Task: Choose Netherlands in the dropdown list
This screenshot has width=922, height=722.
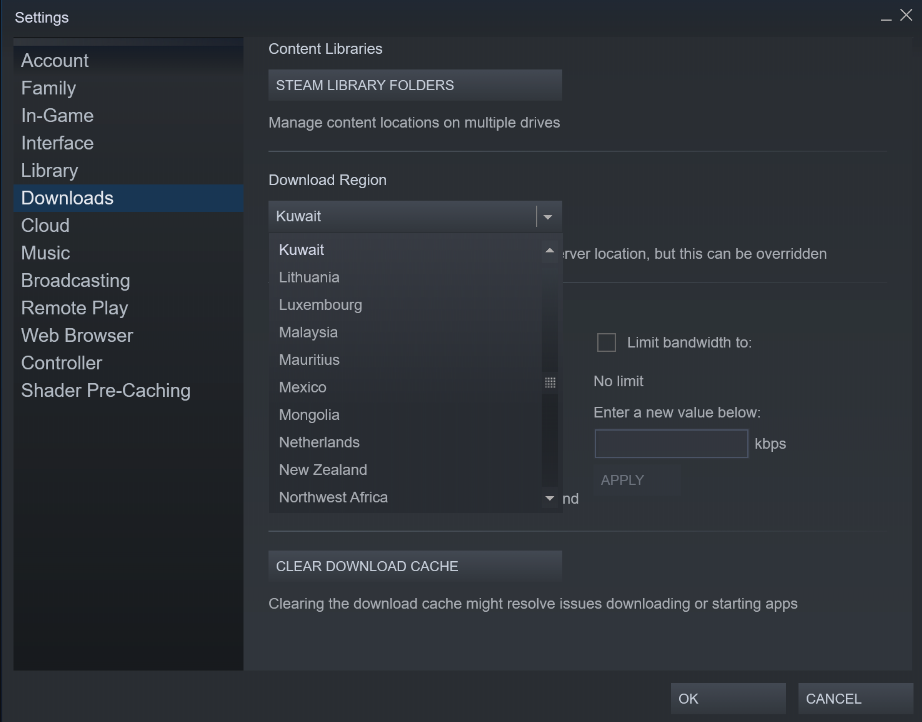Action: [x=319, y=443]
